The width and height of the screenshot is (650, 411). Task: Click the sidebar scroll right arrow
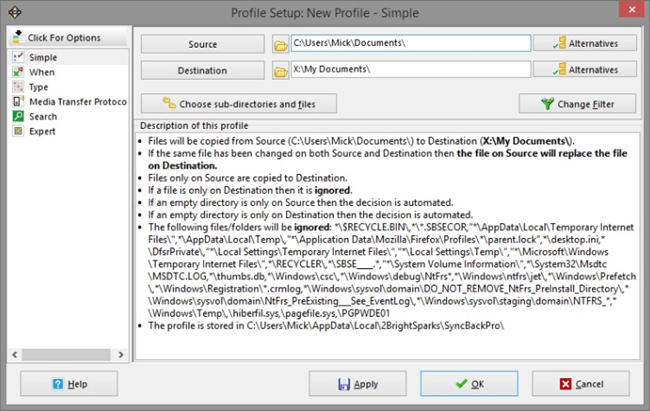121,355
